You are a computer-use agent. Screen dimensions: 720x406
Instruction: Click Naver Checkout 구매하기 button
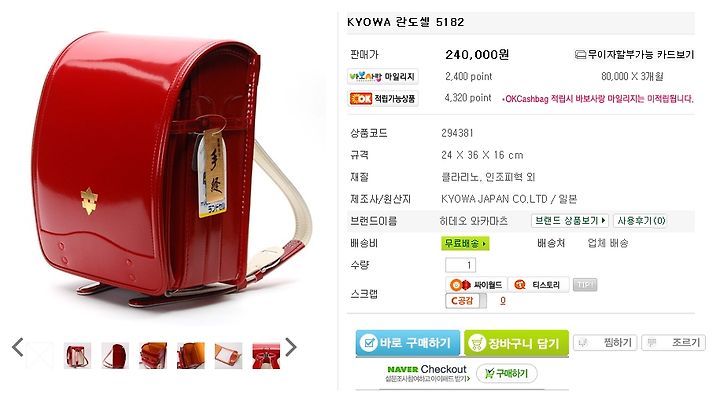click(x=506, y=374)
